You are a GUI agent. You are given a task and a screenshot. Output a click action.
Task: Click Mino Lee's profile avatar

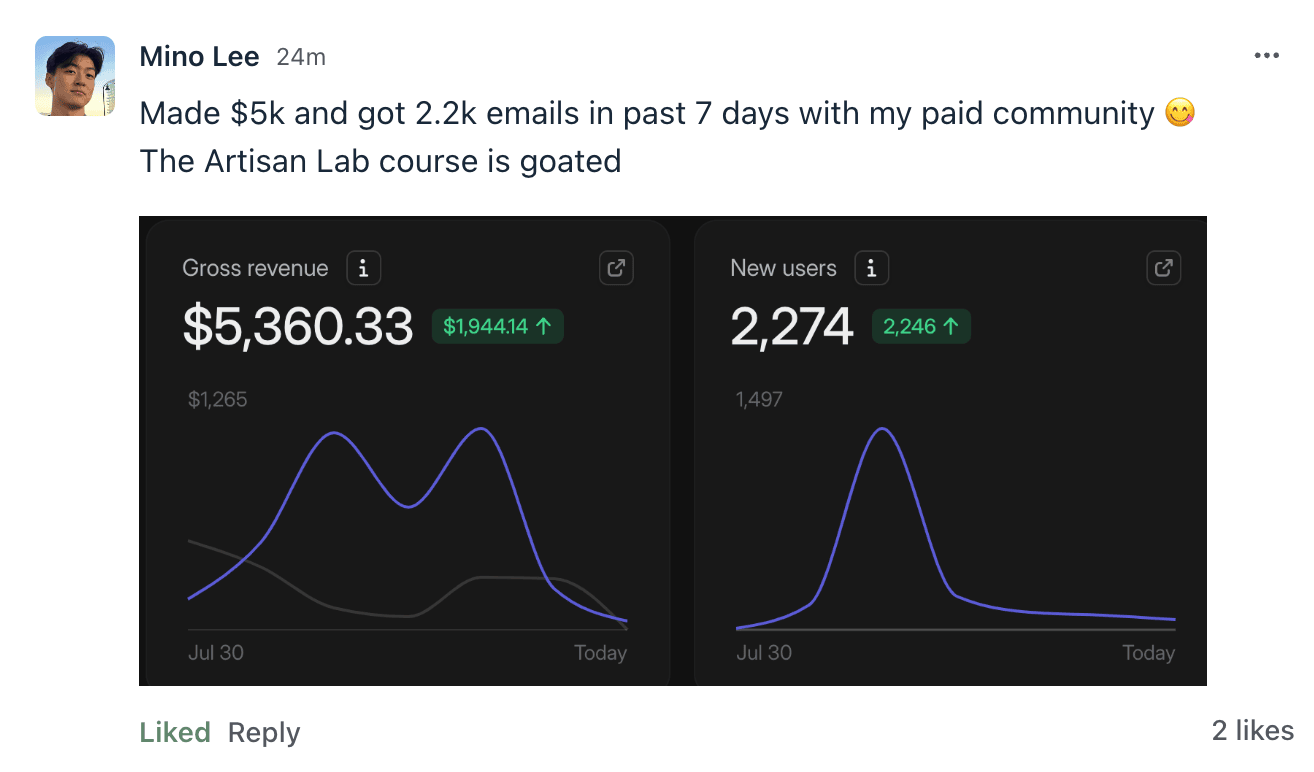coord(75,76)
